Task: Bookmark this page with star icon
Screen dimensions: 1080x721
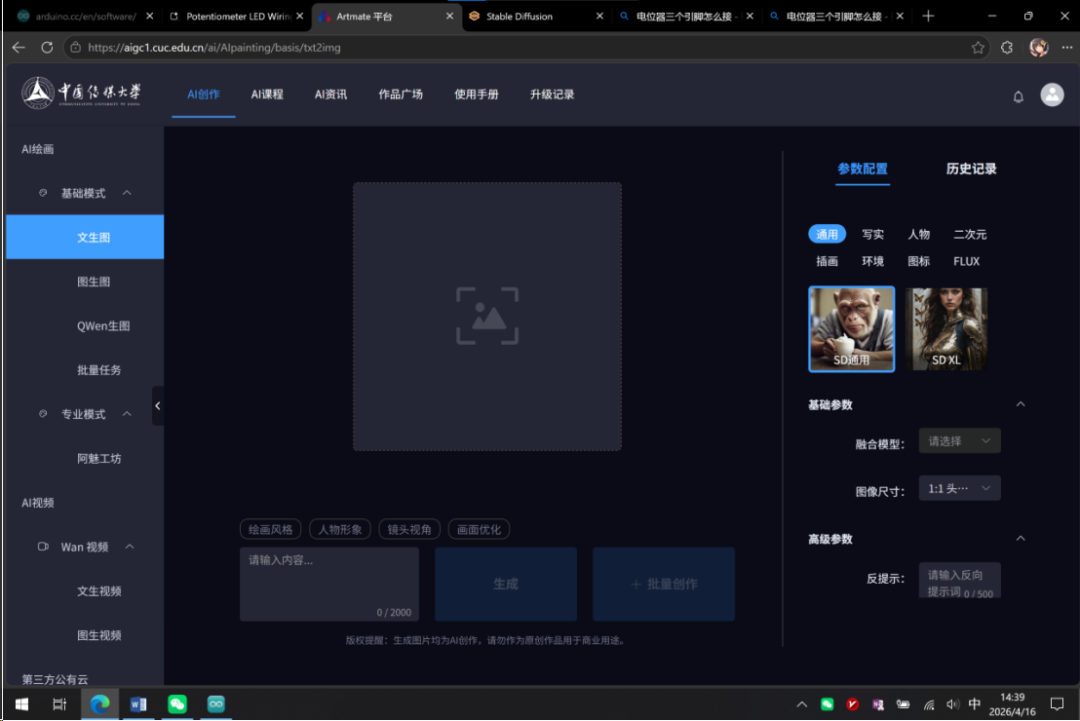Action: tap(977, 48)
